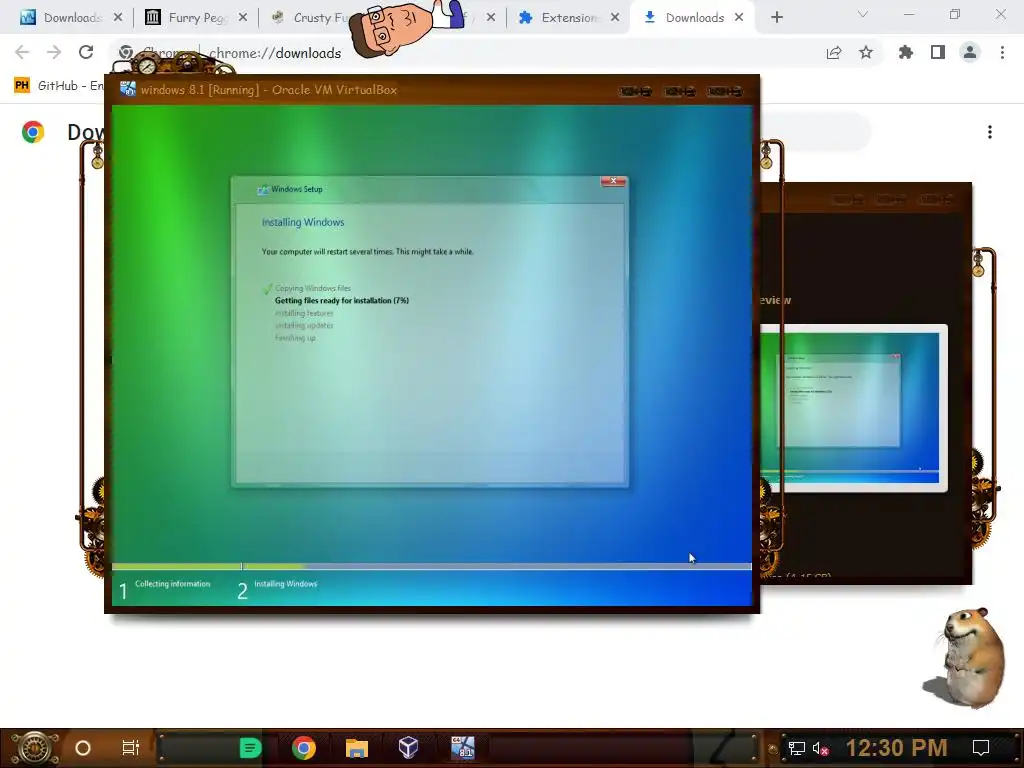The width and height of the screenshot is (1024, 768).
Task: Open Task View in taskbar
Action: (131, 748)
